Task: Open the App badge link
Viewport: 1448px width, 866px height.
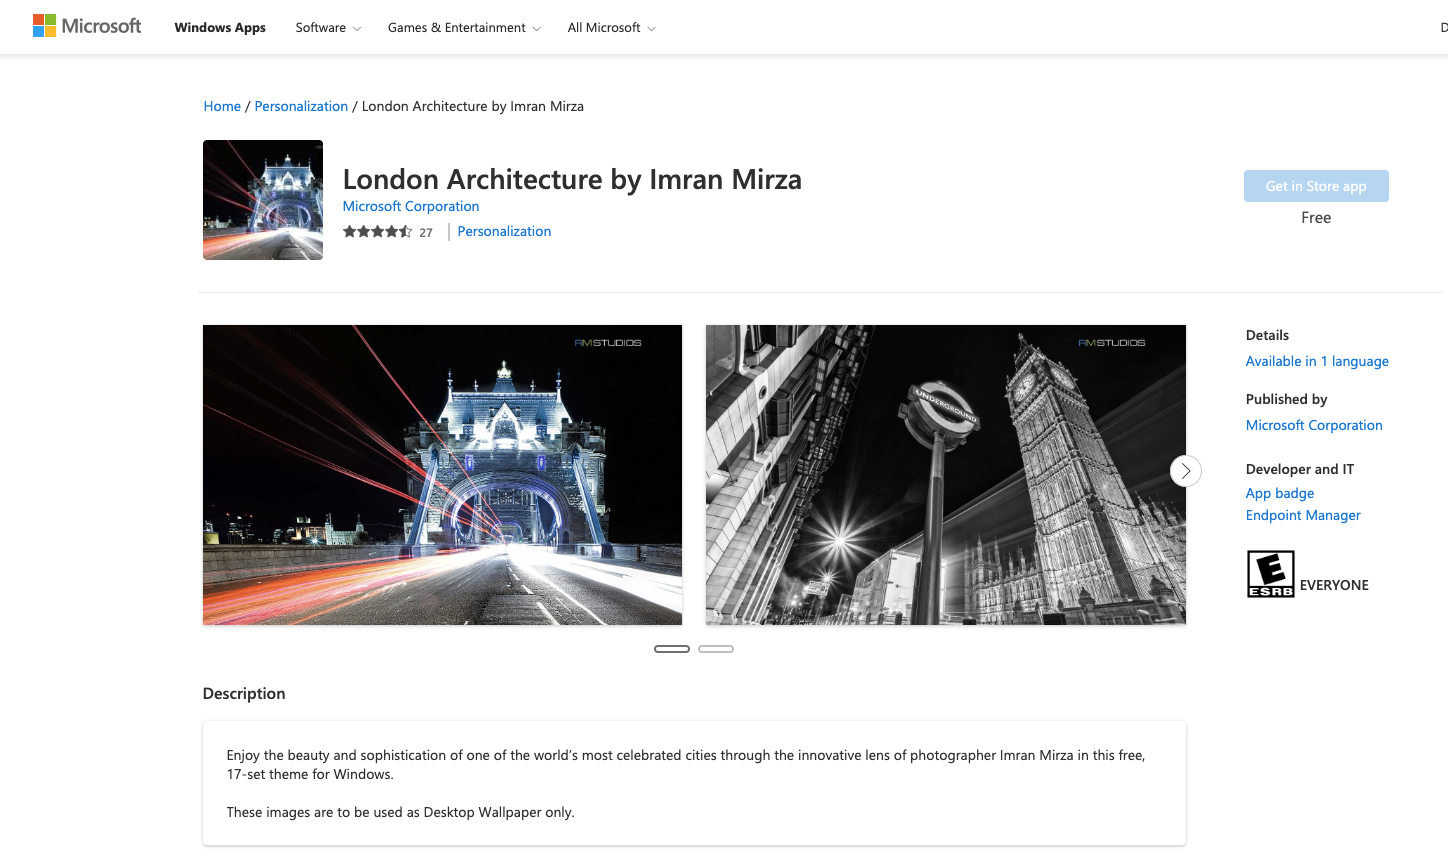Action: (x=1280, y=493)
